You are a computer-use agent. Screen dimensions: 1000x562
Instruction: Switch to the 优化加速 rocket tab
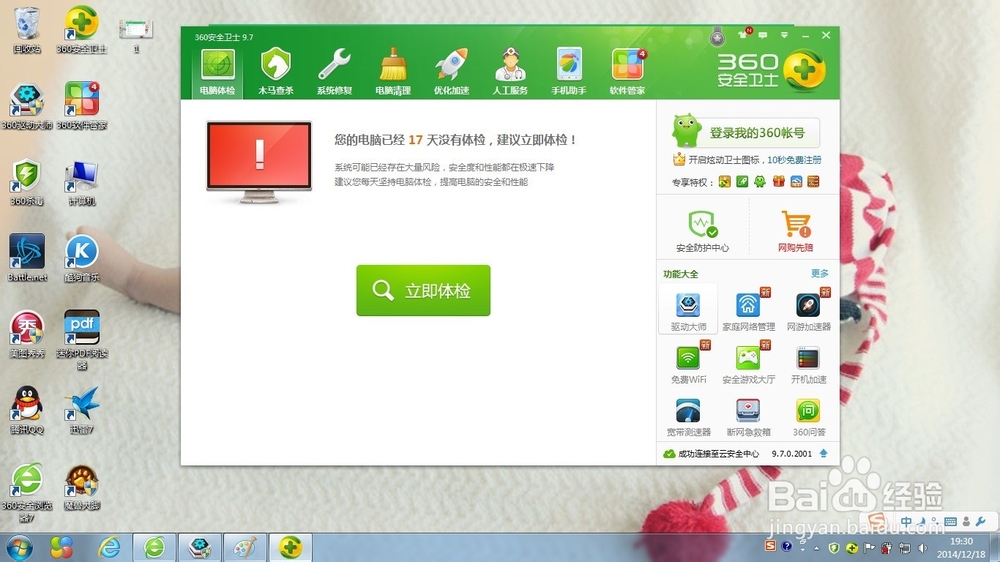coord(452,72)
